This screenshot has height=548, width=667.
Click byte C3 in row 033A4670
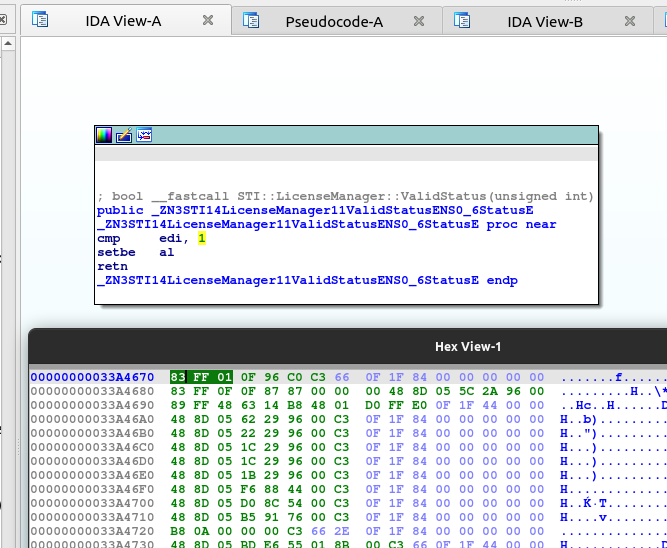(318, 377)
